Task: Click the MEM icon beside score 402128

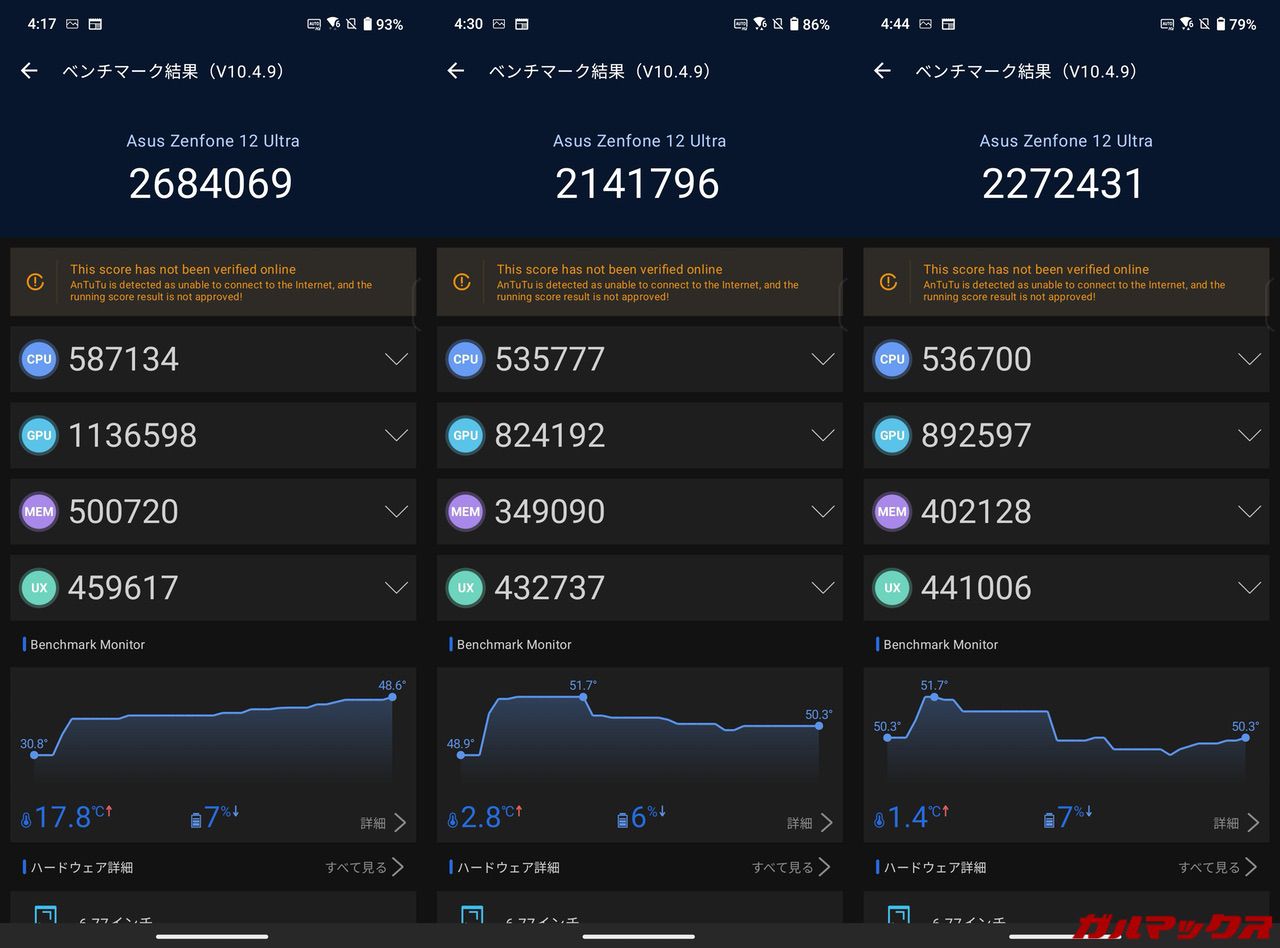Action: (x=892, y=511)
